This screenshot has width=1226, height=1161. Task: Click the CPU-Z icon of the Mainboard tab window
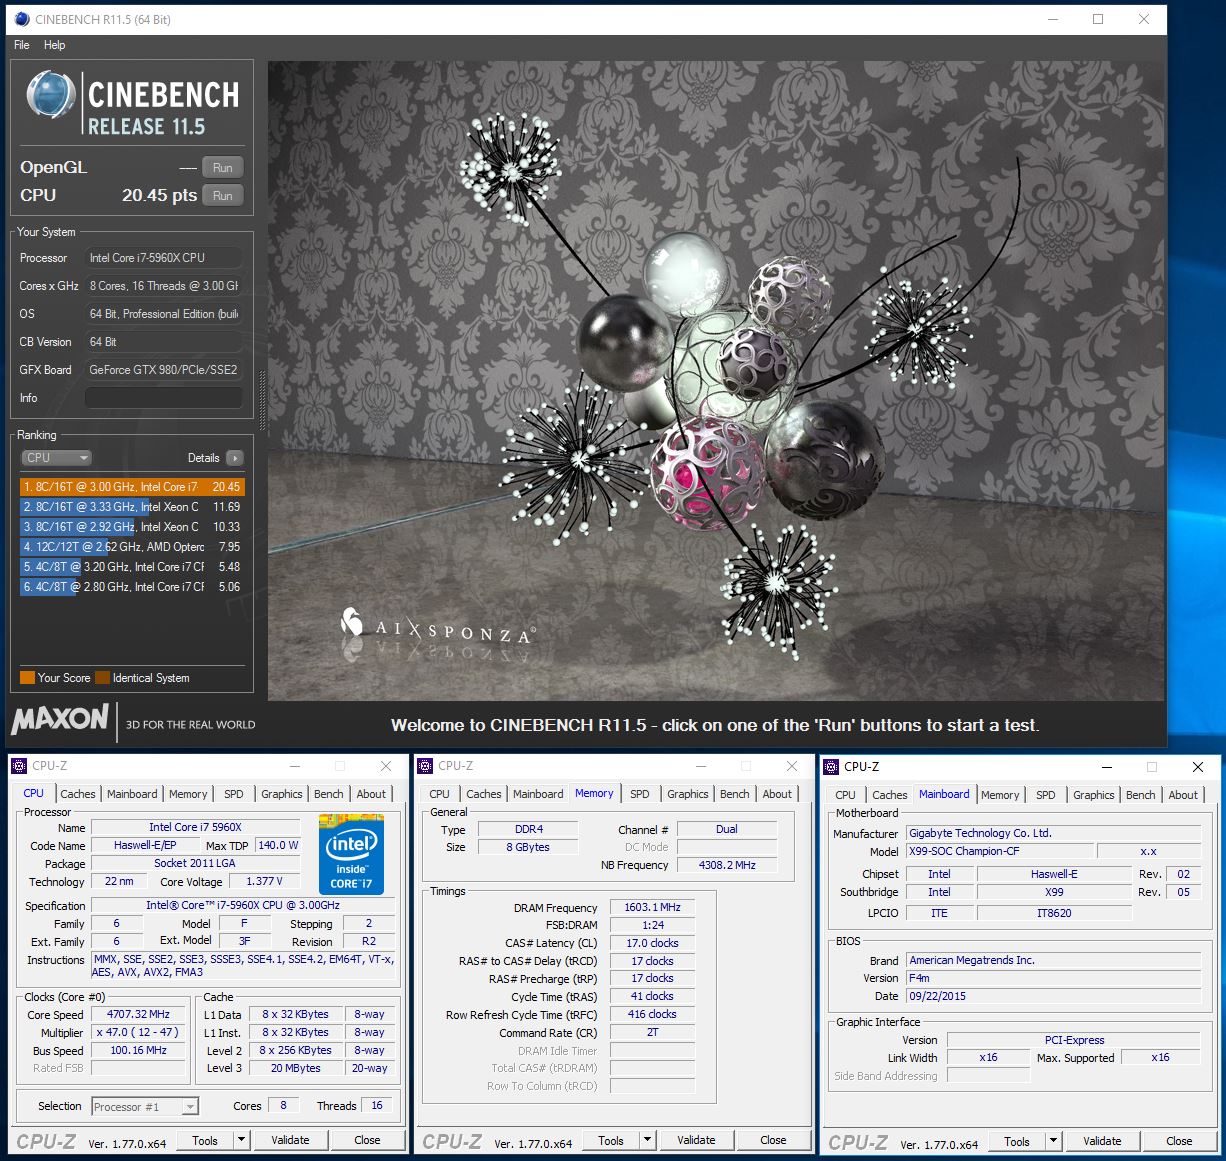point(831,767)
